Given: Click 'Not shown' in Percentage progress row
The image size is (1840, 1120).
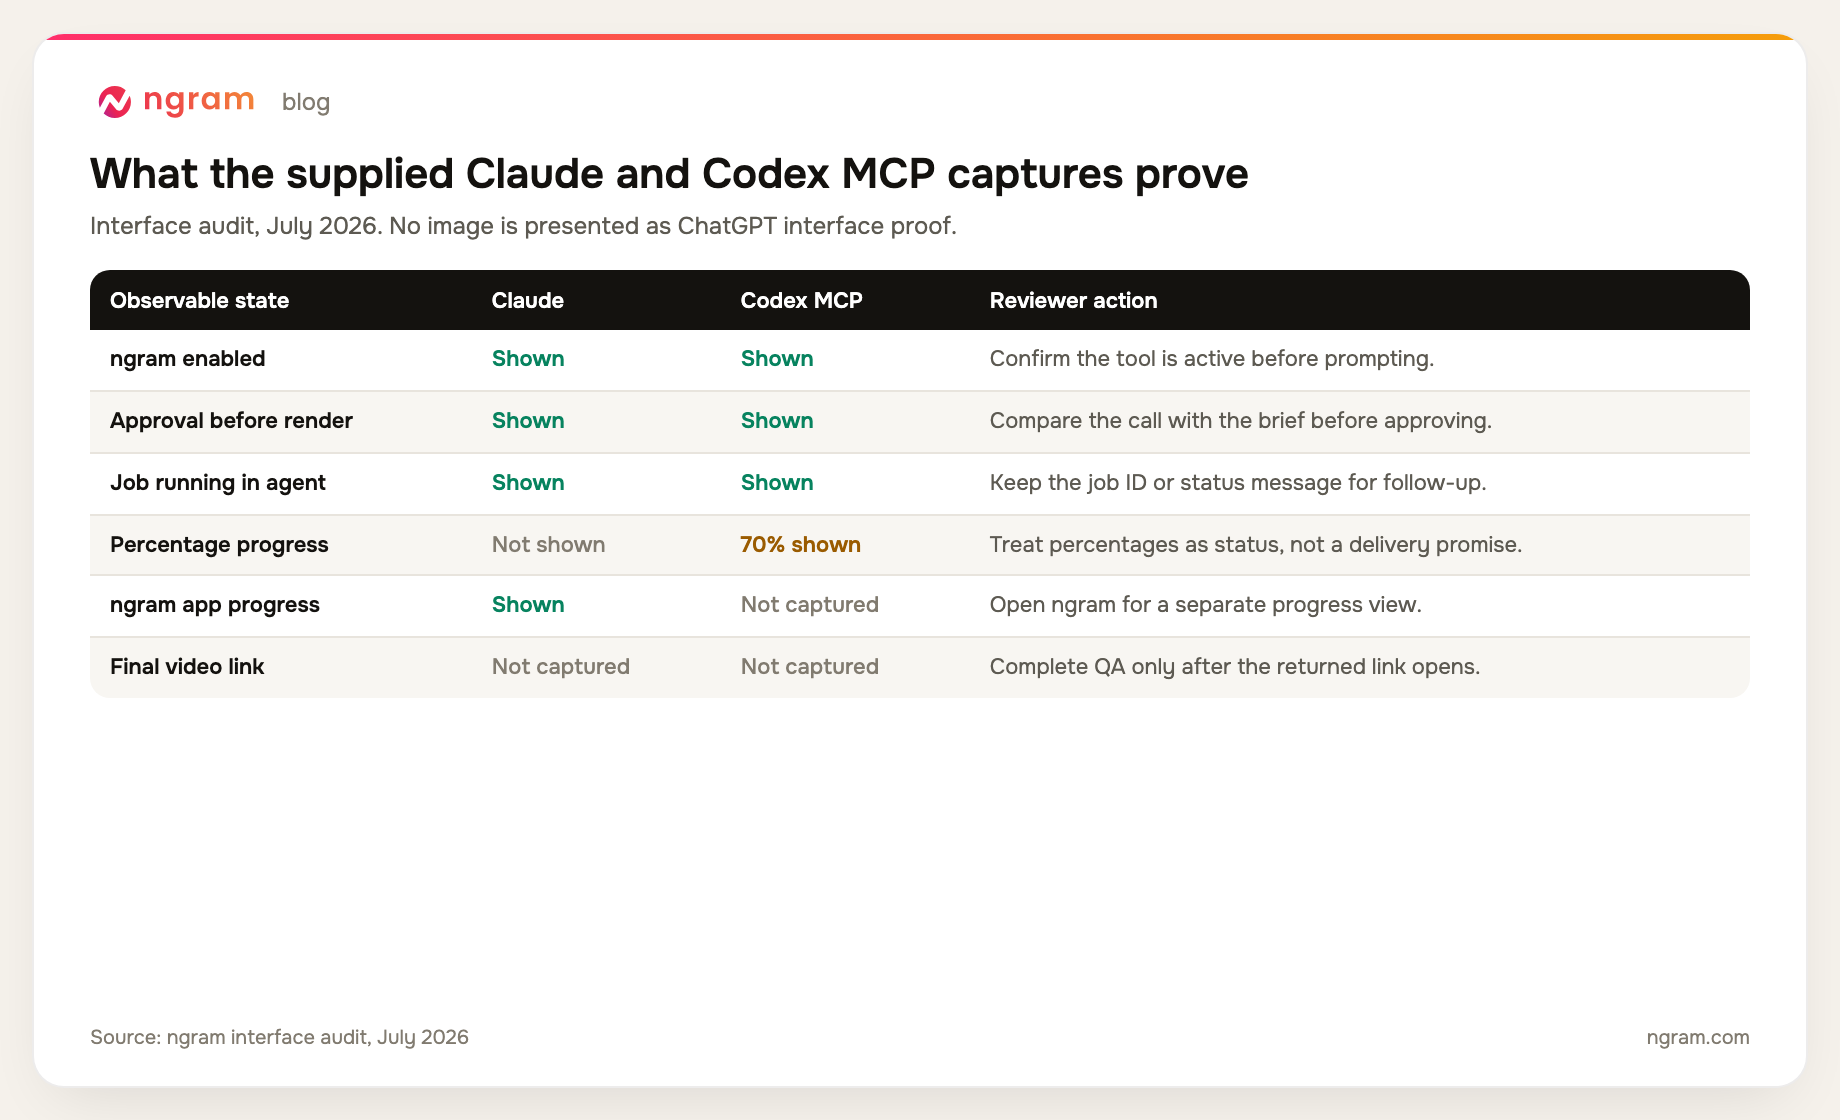Looking at the screenshot, I should (x=549, y=544).
